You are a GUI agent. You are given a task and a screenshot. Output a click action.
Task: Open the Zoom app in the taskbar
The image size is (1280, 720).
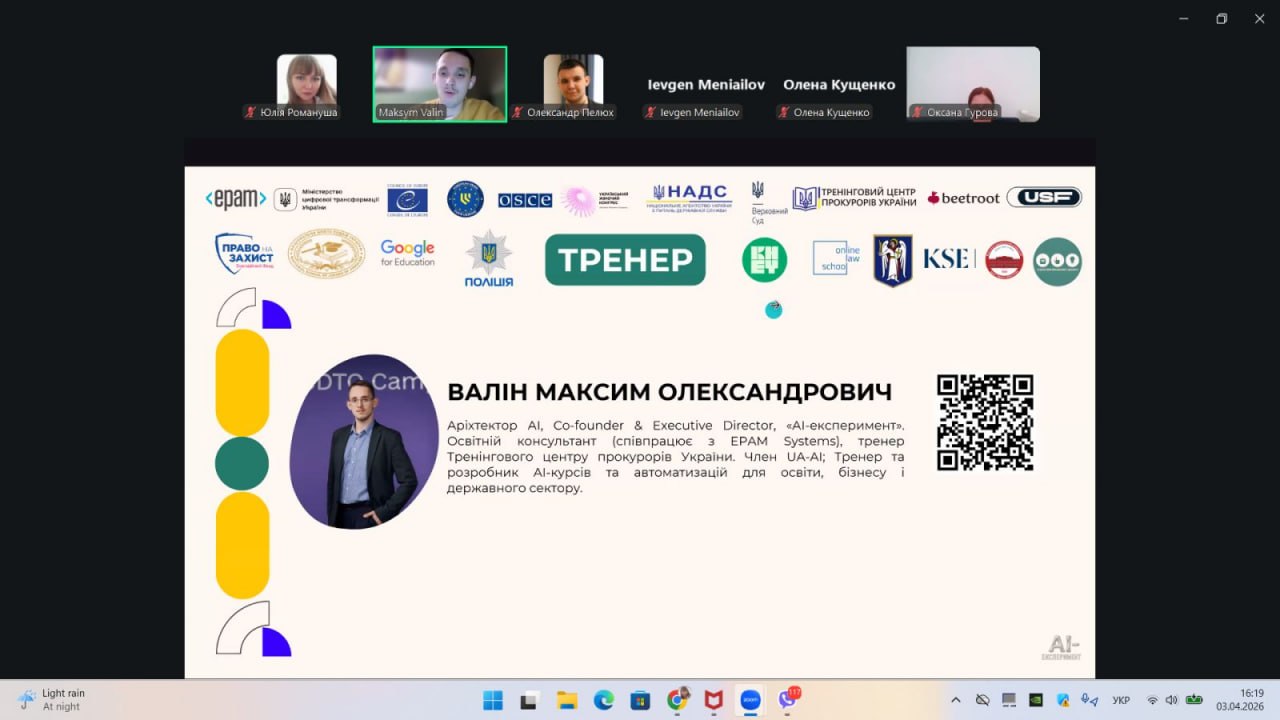tap(750, 700)
